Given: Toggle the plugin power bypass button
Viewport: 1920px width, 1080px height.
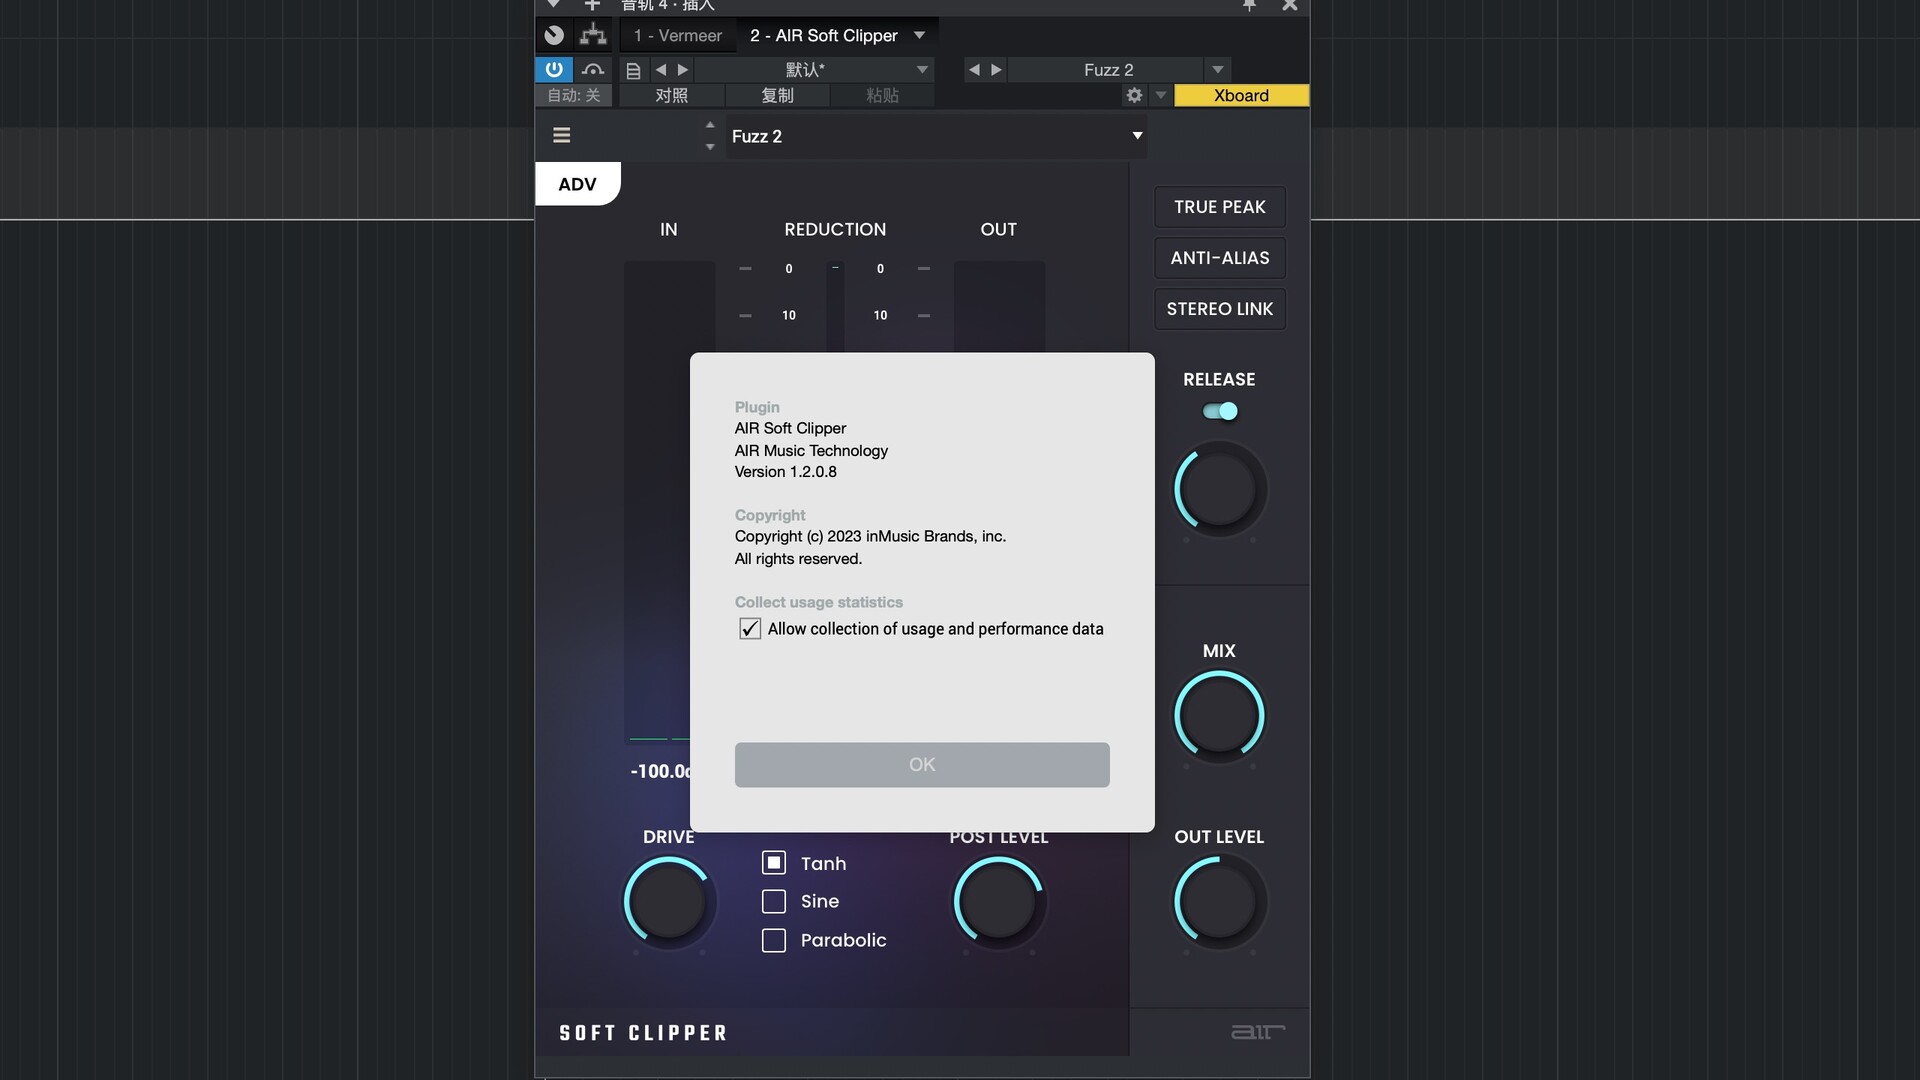Looking at the screenshot, I should pyautogui.click(x=554, y=70).
